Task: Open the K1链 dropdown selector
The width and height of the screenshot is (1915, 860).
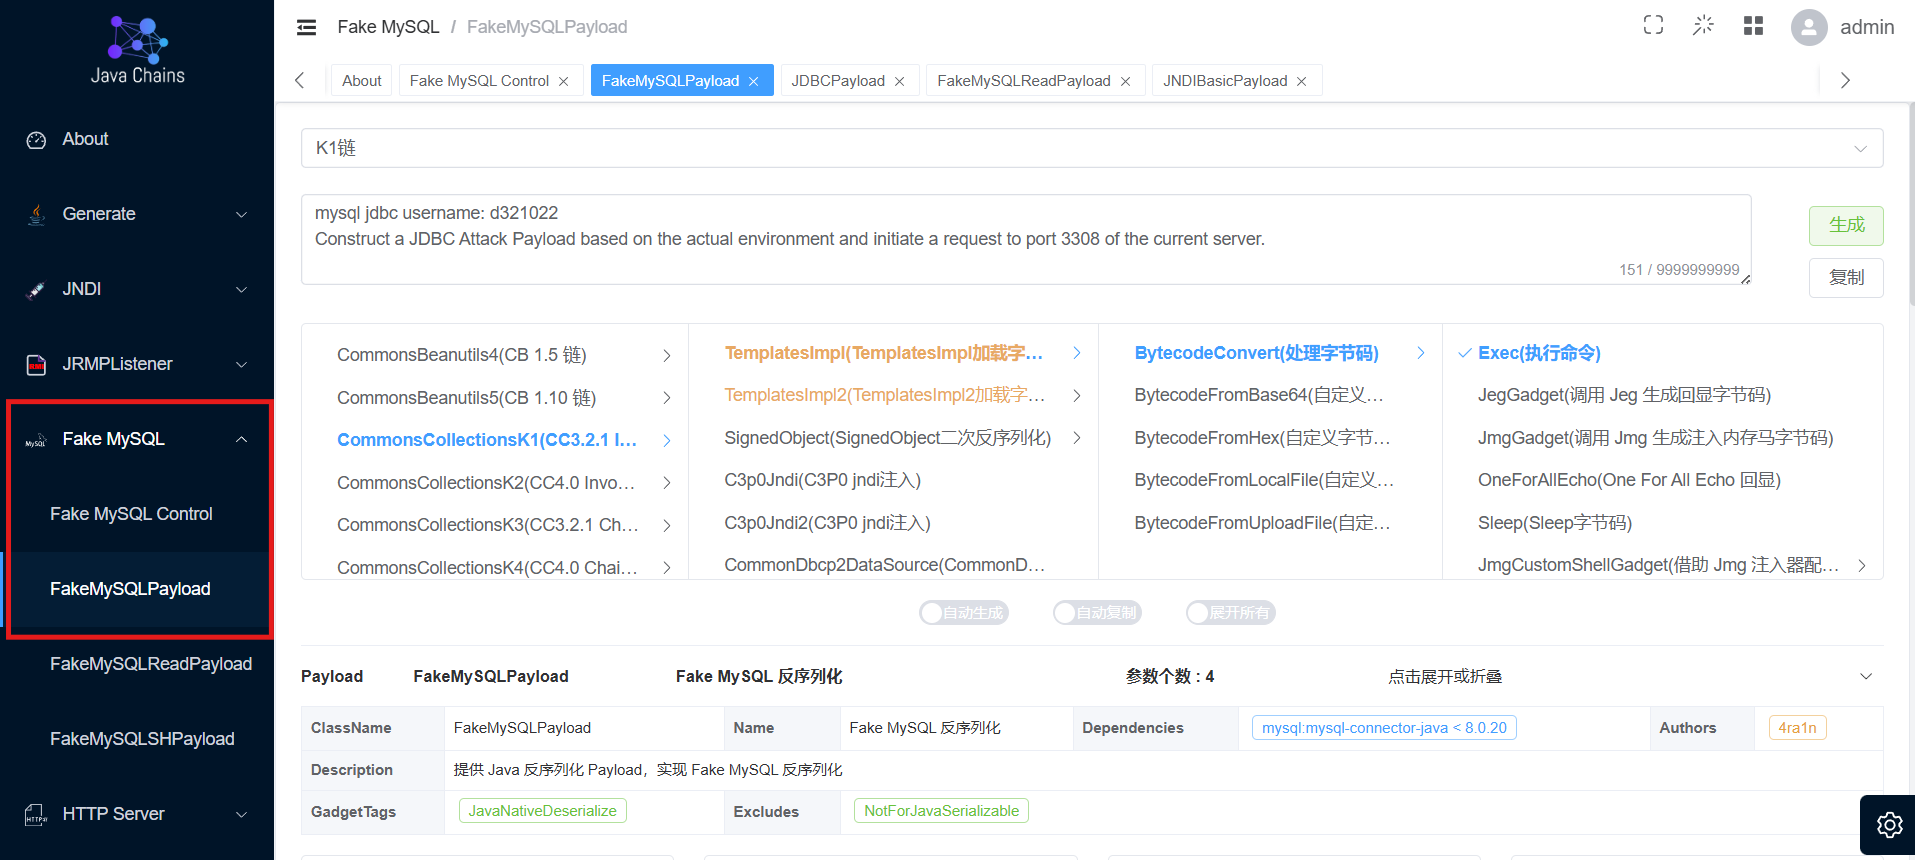Action: [1092, 148]
